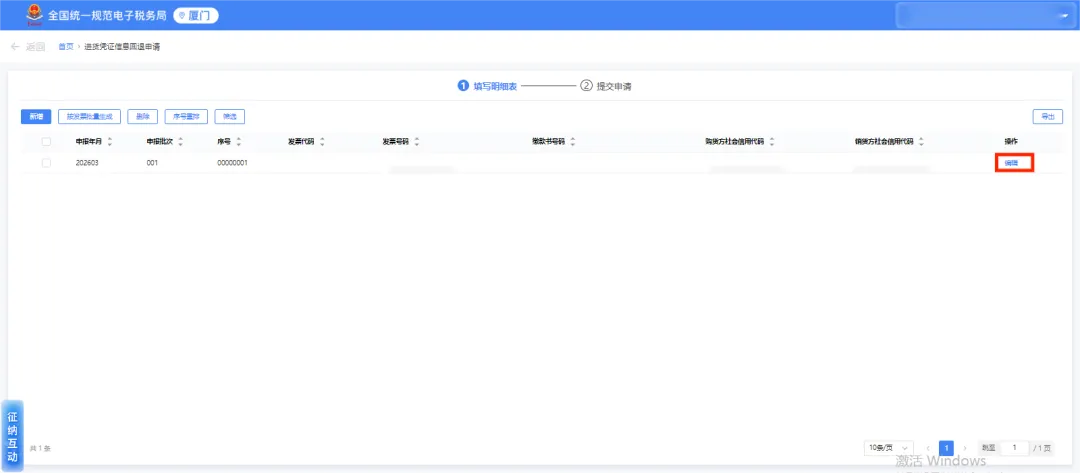The image size is (1080, 473).
Task: Sort by 发票号码 column arrows
Action: 417,142
